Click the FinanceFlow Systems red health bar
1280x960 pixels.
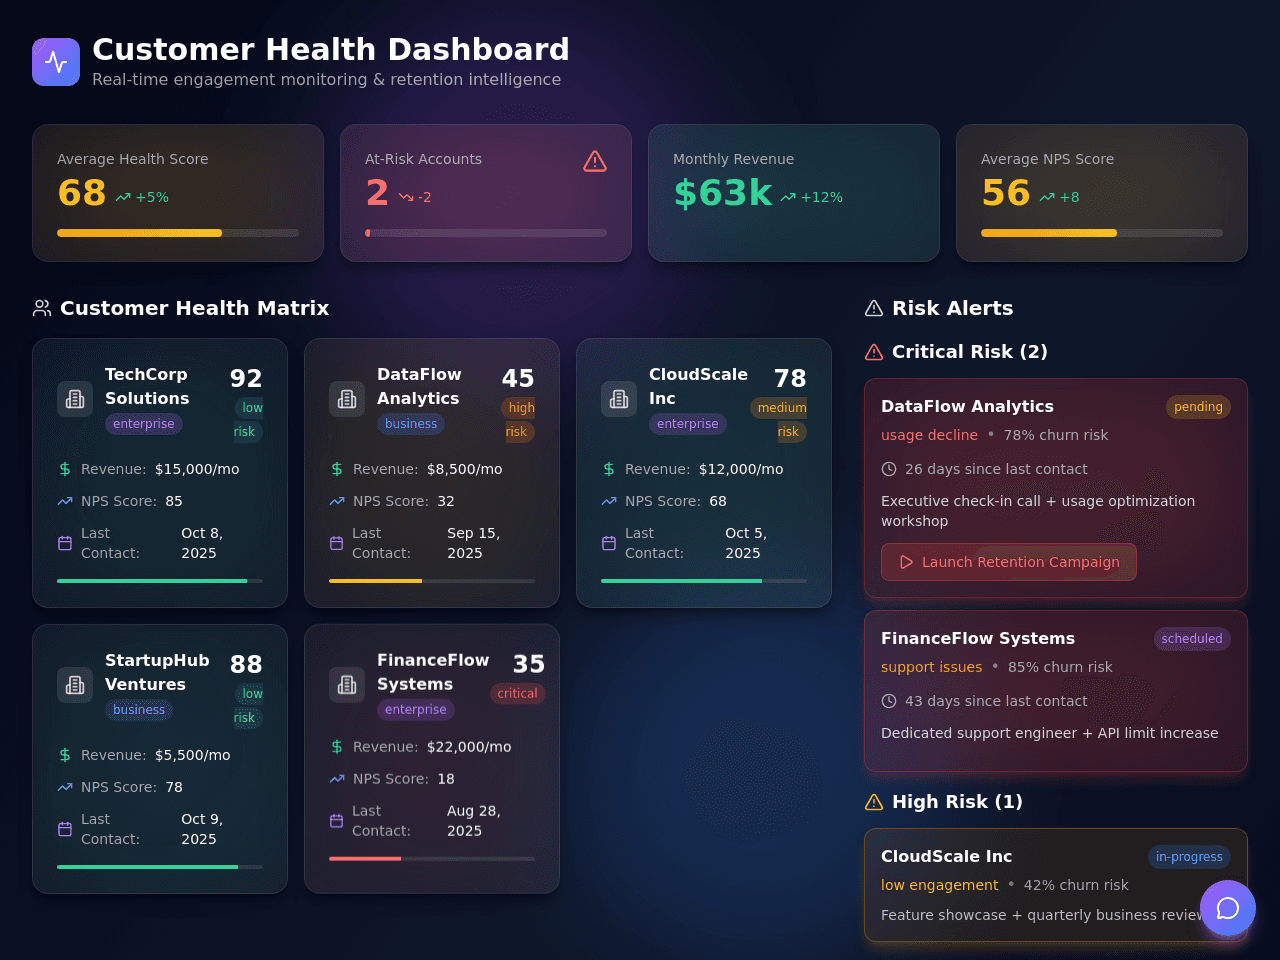point(432,859)
